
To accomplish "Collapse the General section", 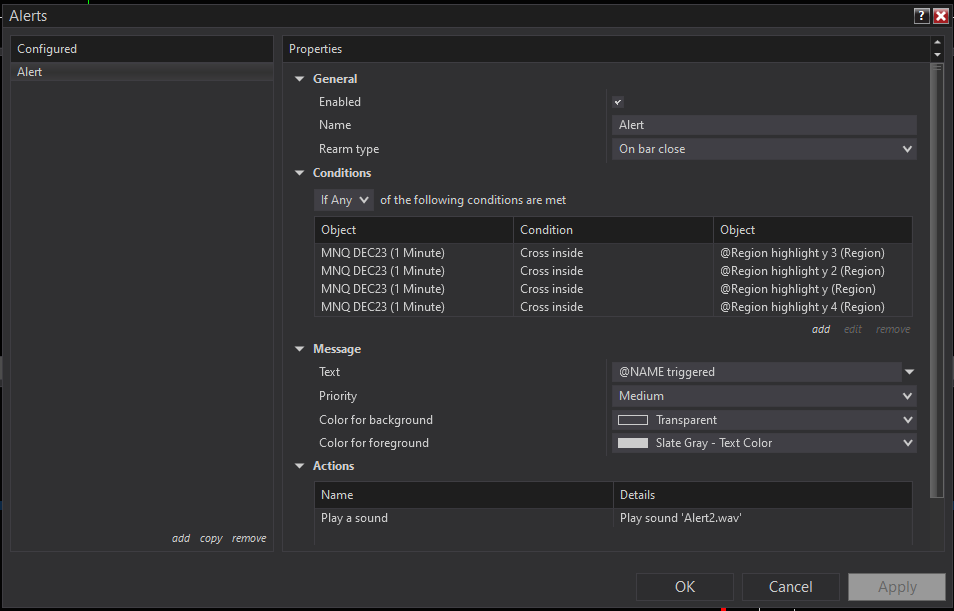I will tap(299, 79).
